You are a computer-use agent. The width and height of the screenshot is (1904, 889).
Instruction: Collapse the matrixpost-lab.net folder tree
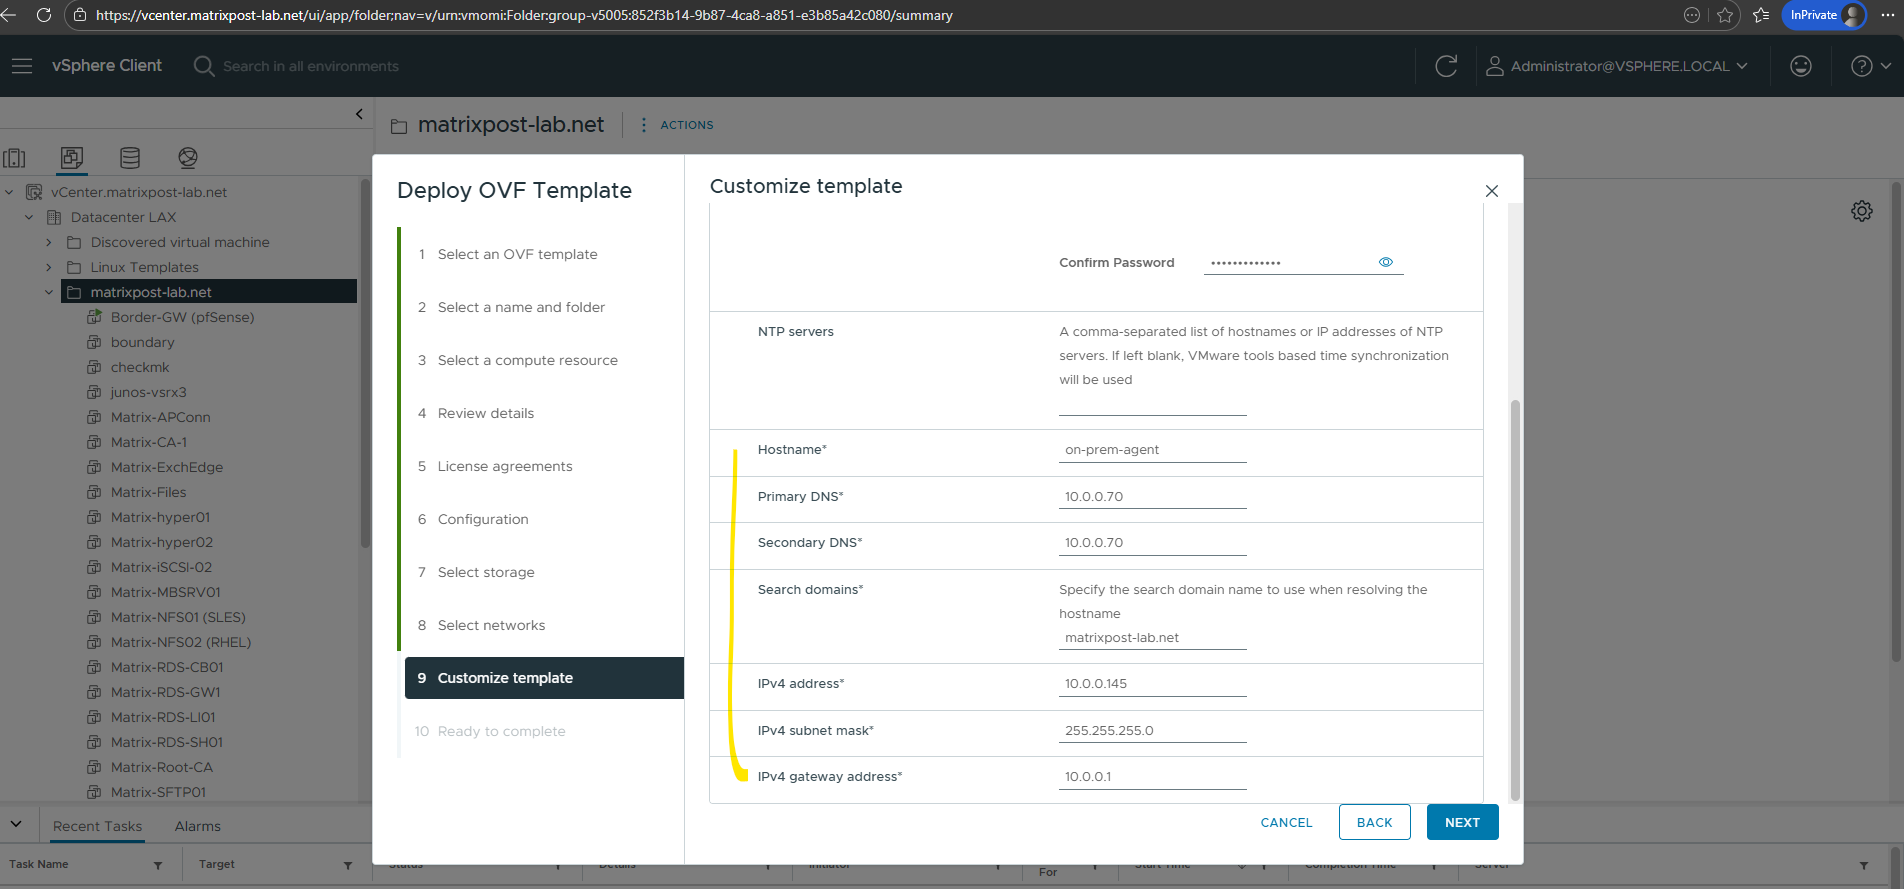pyautogui.click(x=49, y=292)
